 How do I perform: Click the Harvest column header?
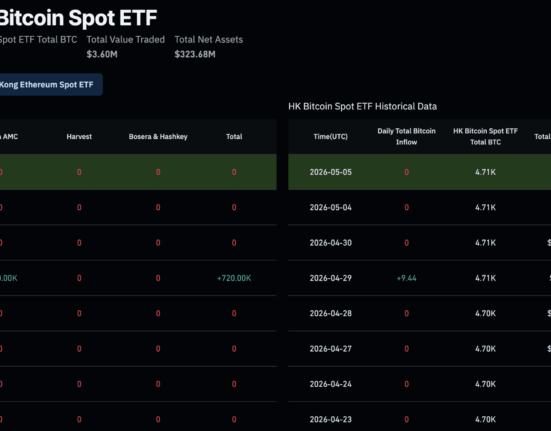pos(79,137)
